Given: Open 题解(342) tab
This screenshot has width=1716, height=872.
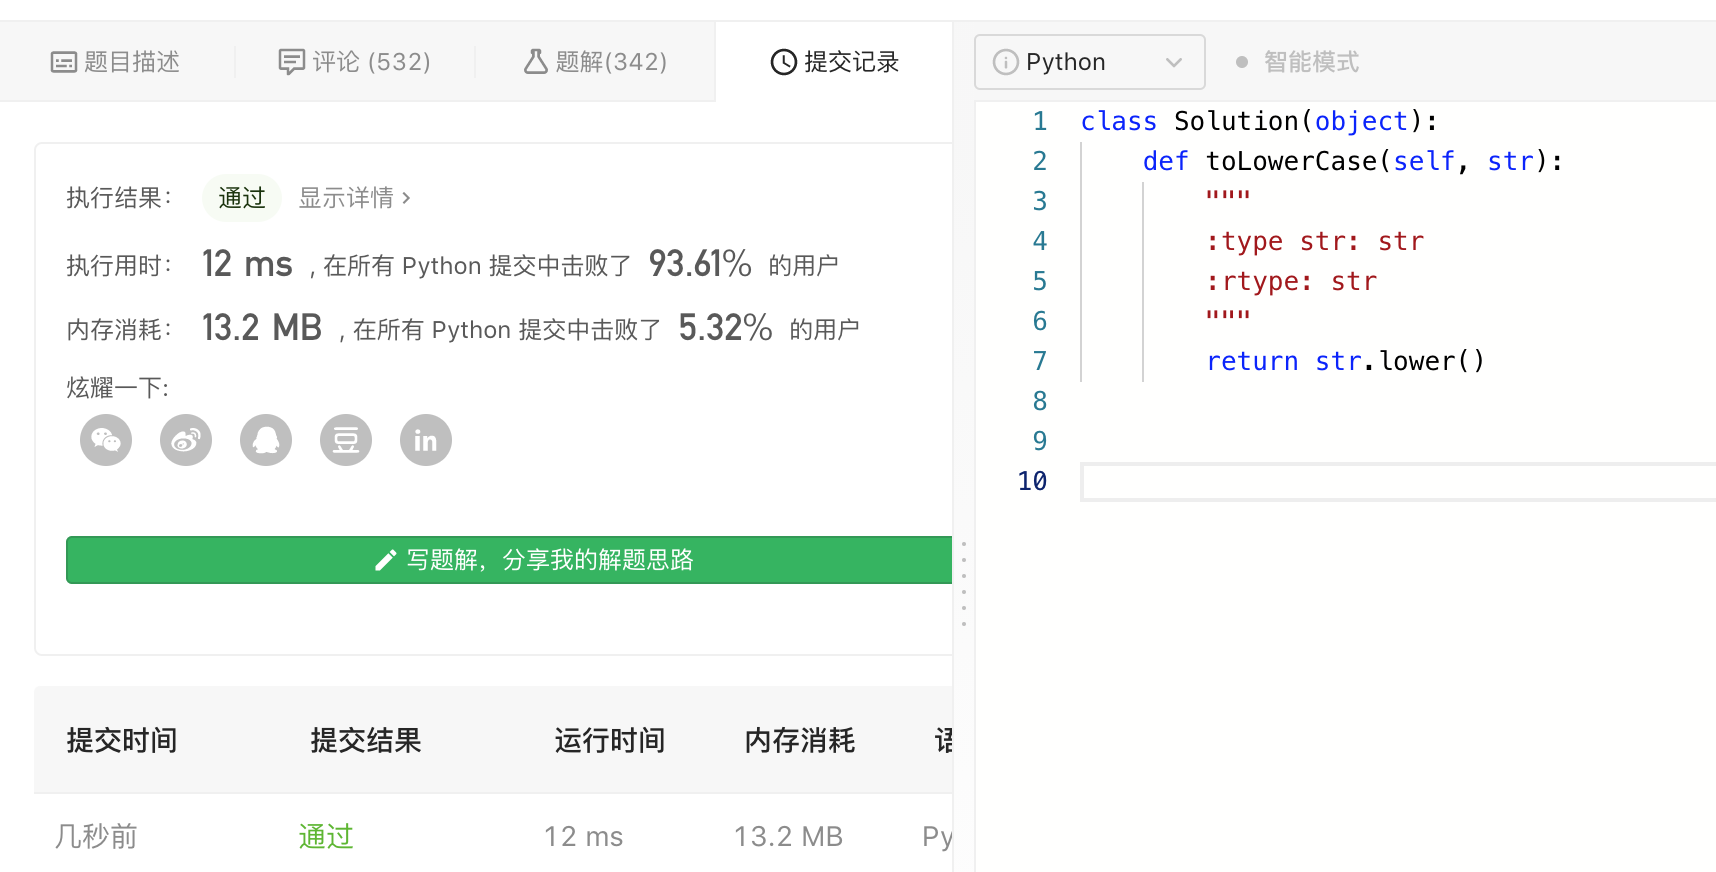Looking at the screenshot, I should click(x=596, y=62).
